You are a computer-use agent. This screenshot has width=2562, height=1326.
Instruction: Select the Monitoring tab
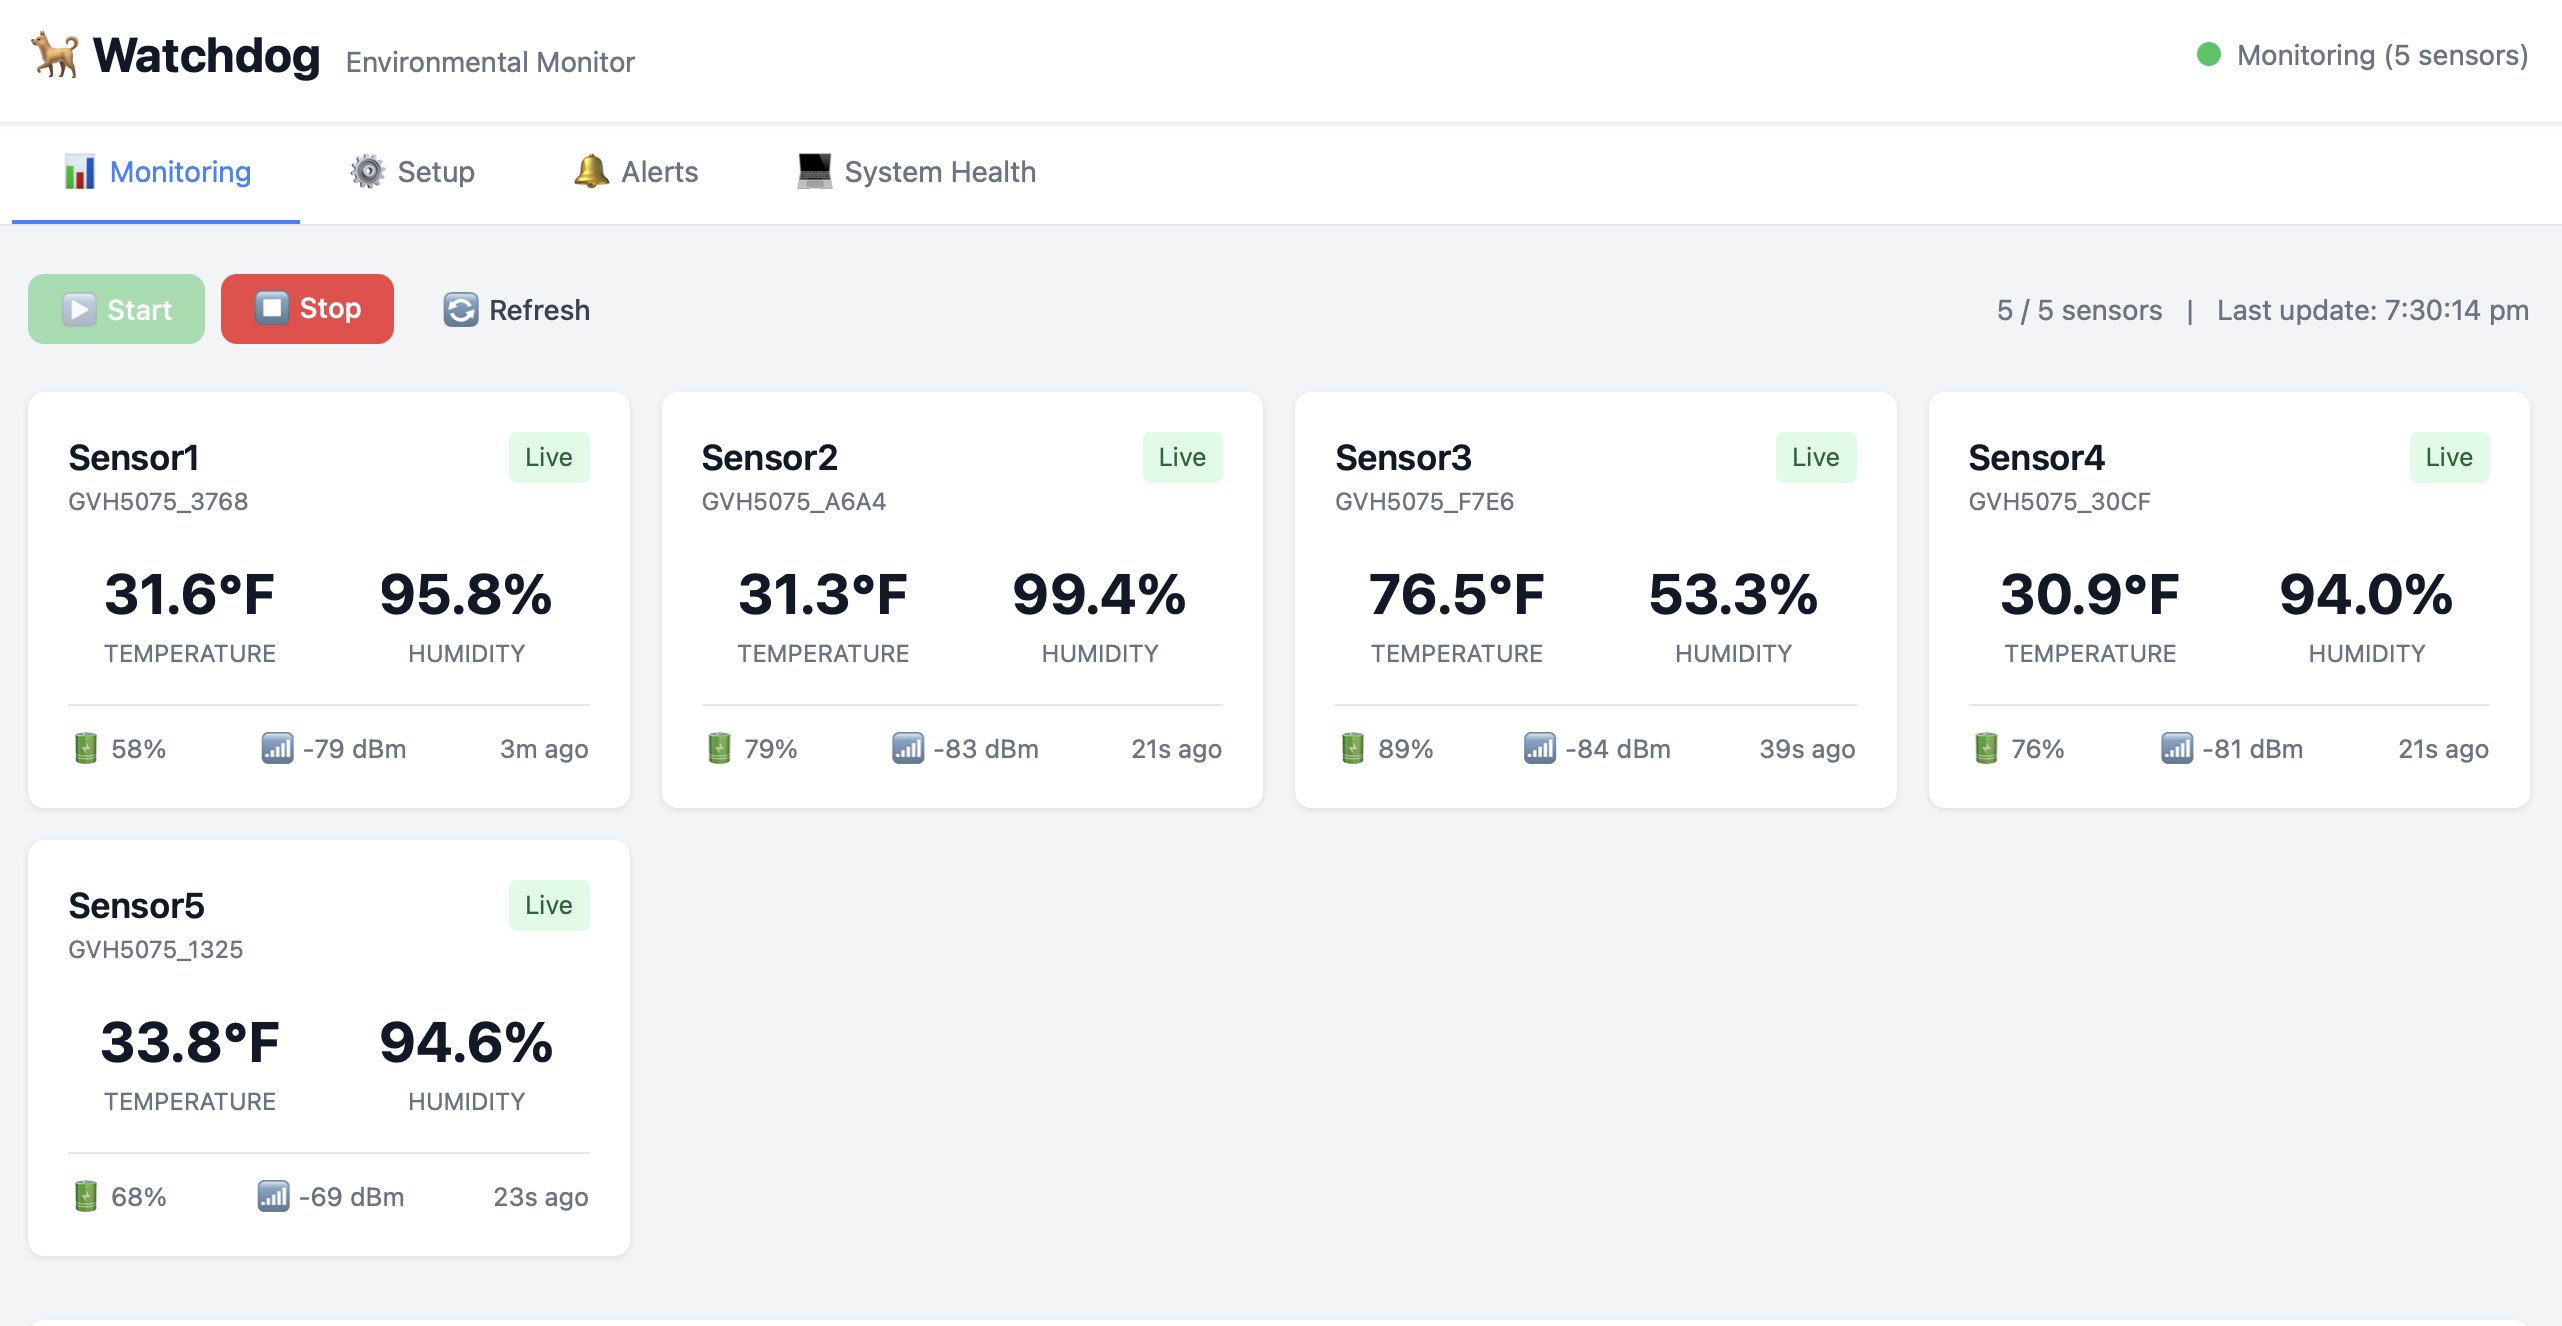point(157,172)
